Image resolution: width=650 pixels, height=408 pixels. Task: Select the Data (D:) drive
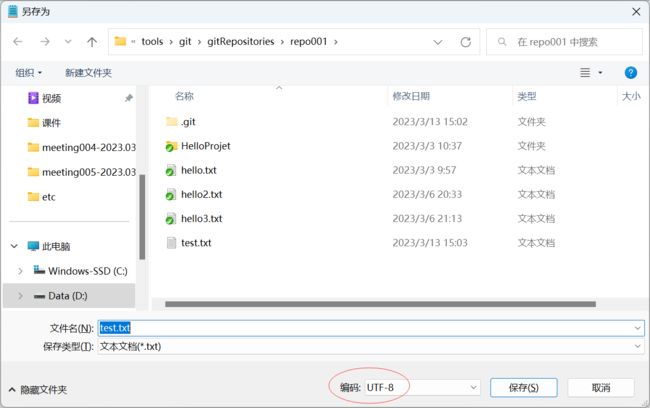(68, 296)
